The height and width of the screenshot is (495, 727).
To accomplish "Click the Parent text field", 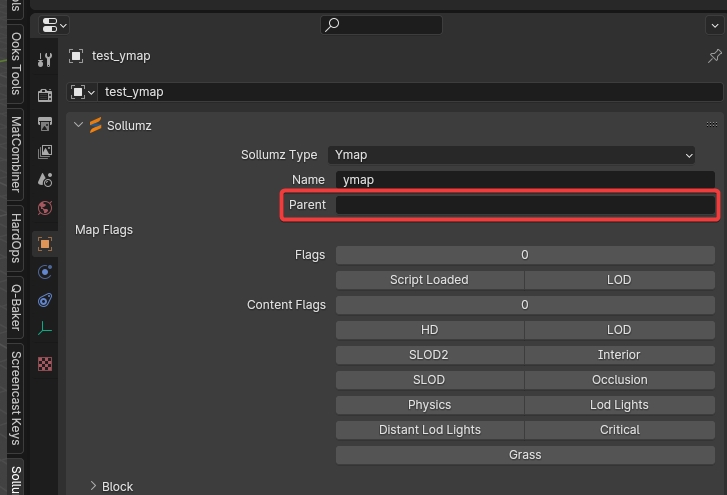I will [524, 205].
